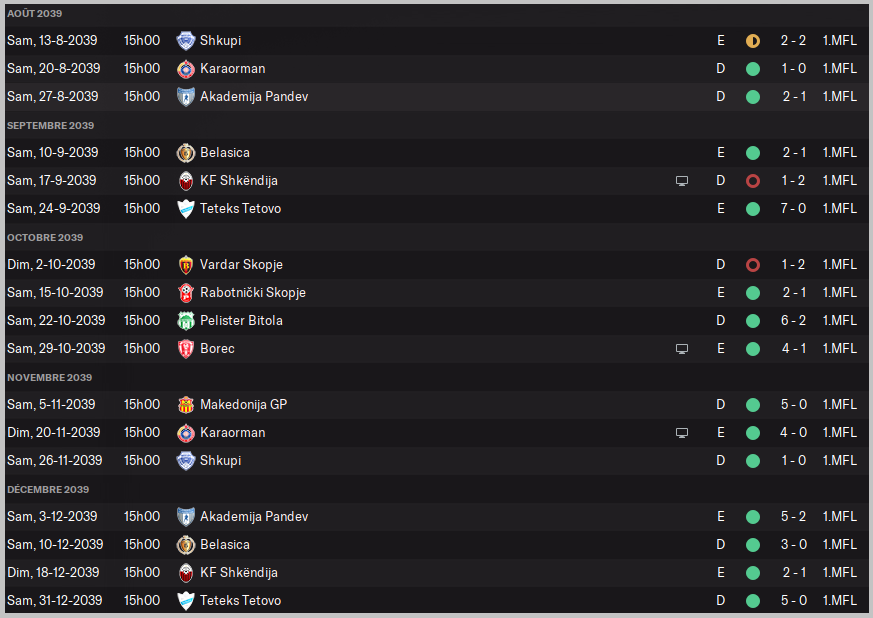Open the 7-0 match result

pos(793,209)
